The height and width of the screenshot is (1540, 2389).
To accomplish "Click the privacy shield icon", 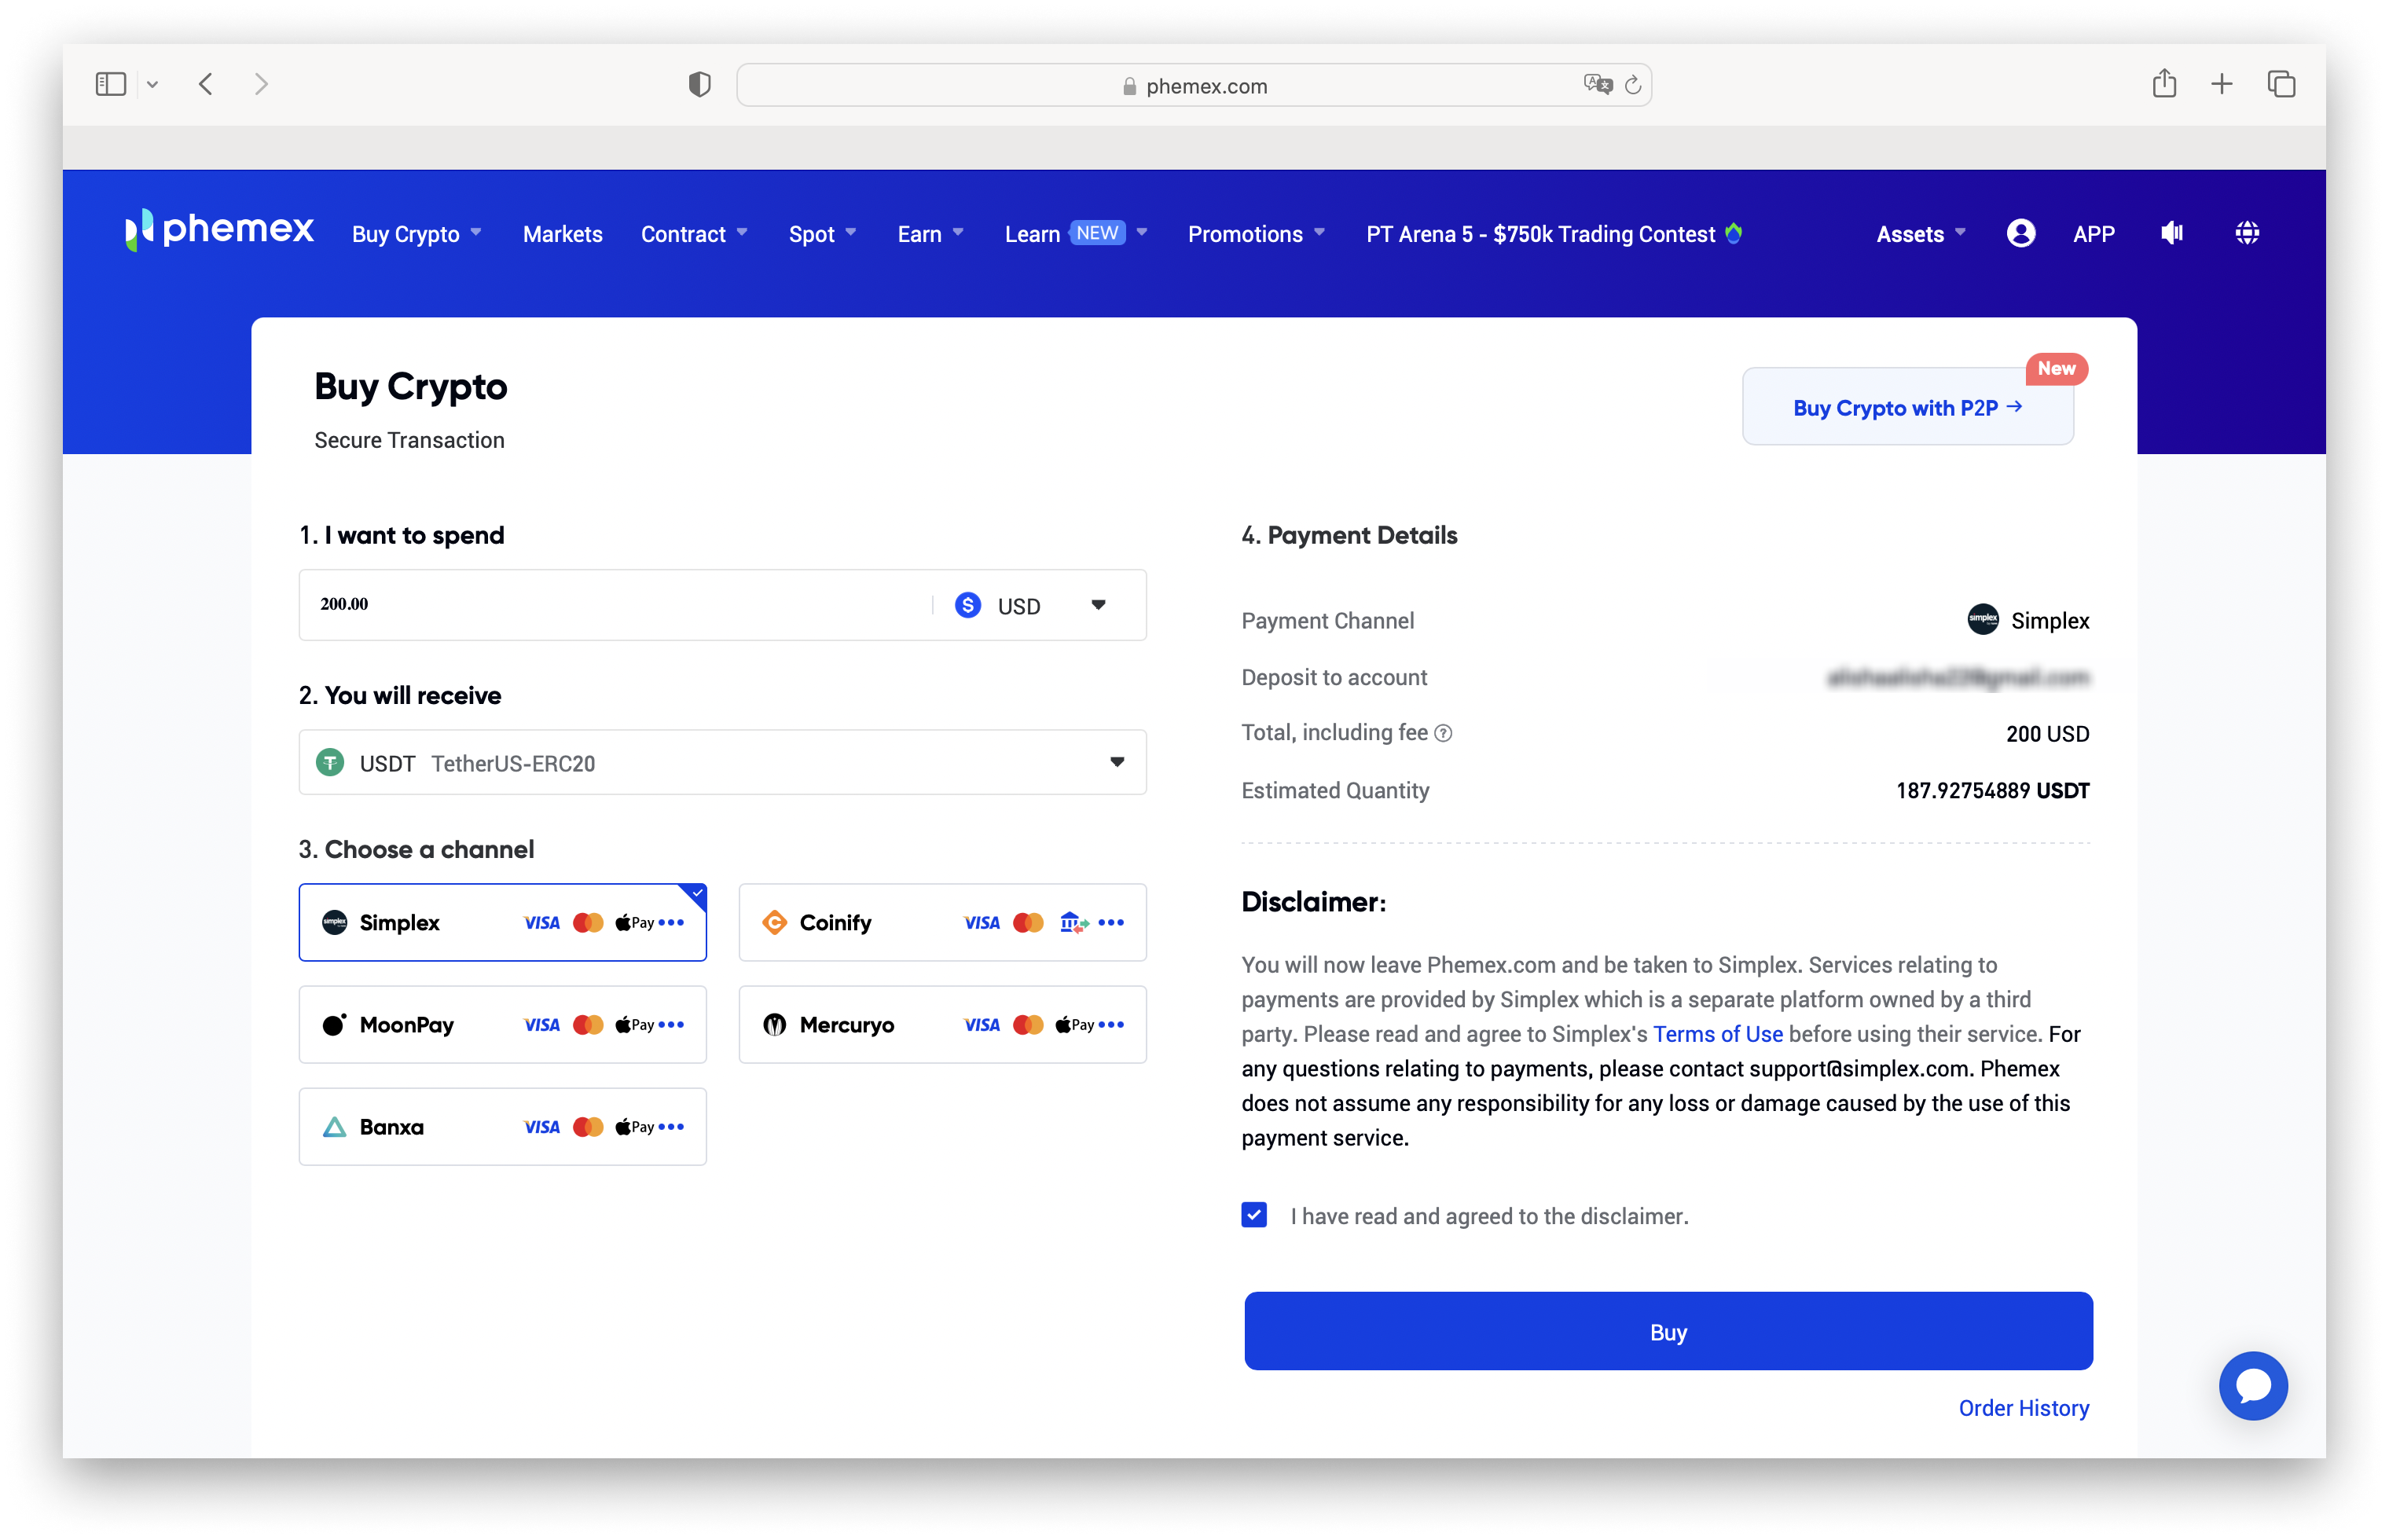I will 699,85.
